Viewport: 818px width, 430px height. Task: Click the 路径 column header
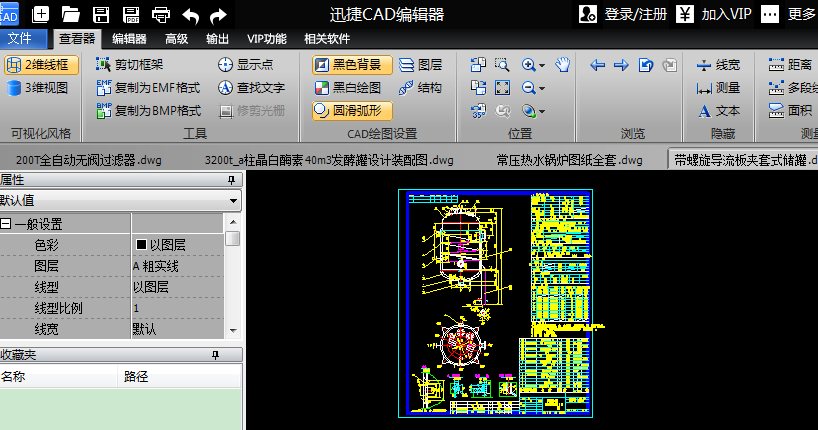pyautogui.click(x=180, y=376)
